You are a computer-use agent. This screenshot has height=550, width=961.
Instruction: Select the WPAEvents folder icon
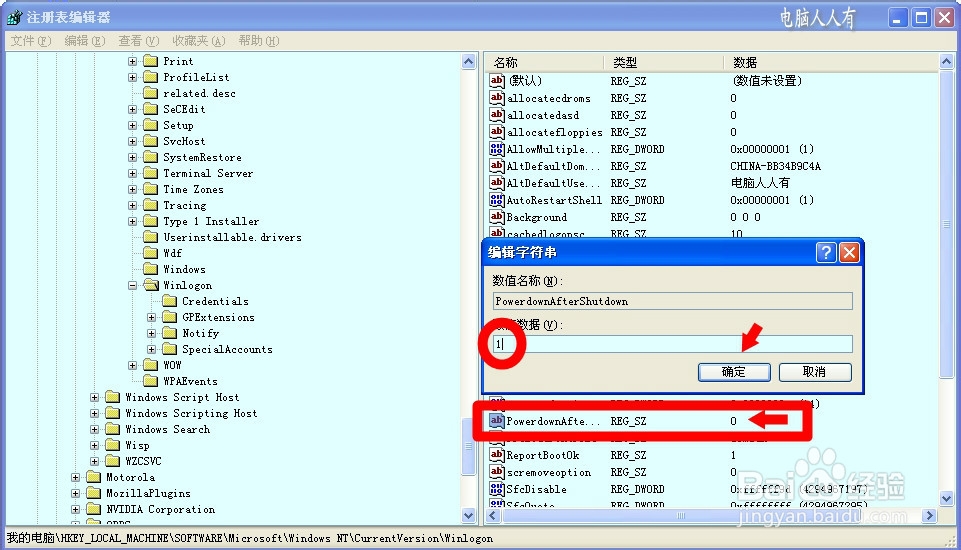tap(150, 381)
